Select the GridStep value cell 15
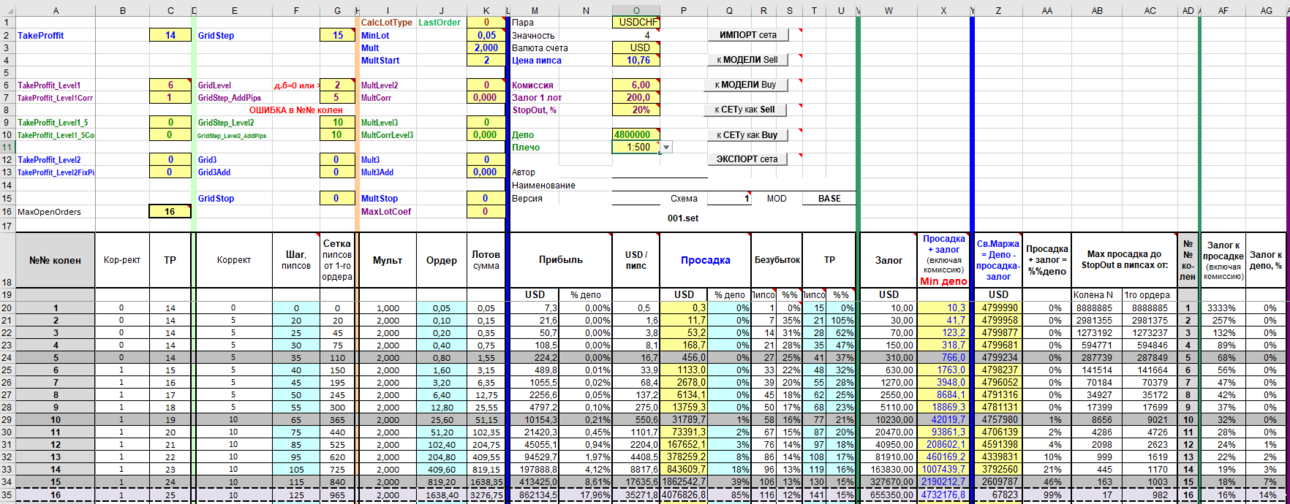The image size is (1290, 504). 337,35
